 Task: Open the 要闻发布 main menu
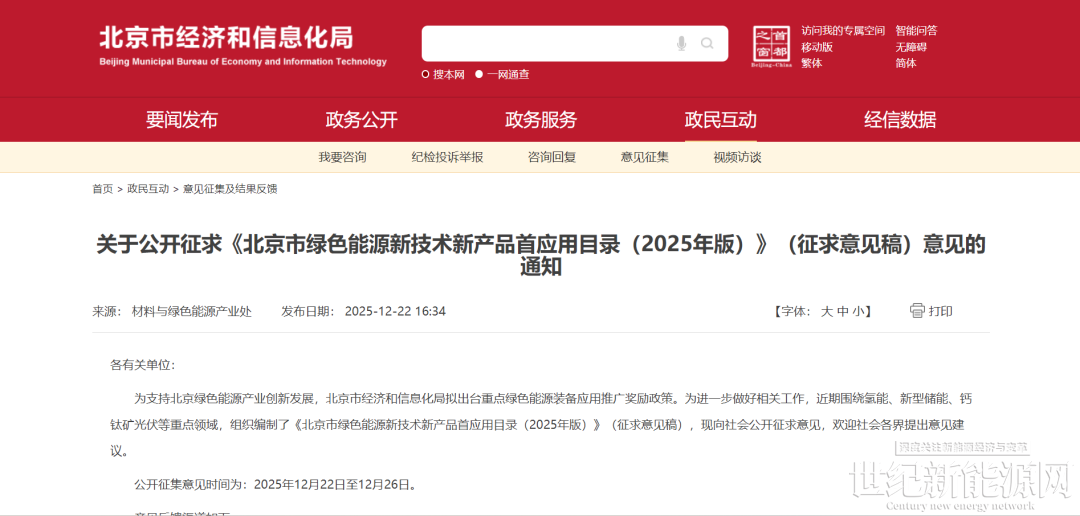181,120
